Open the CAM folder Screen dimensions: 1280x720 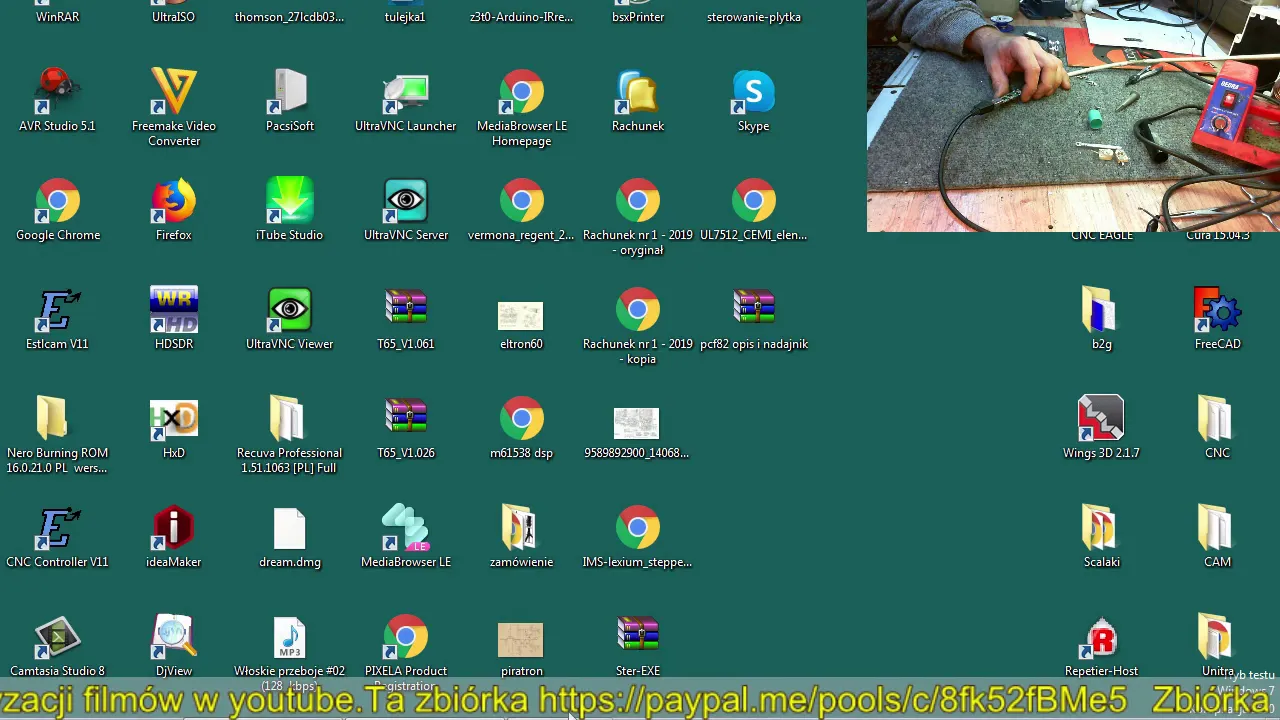pos(1218,536)
